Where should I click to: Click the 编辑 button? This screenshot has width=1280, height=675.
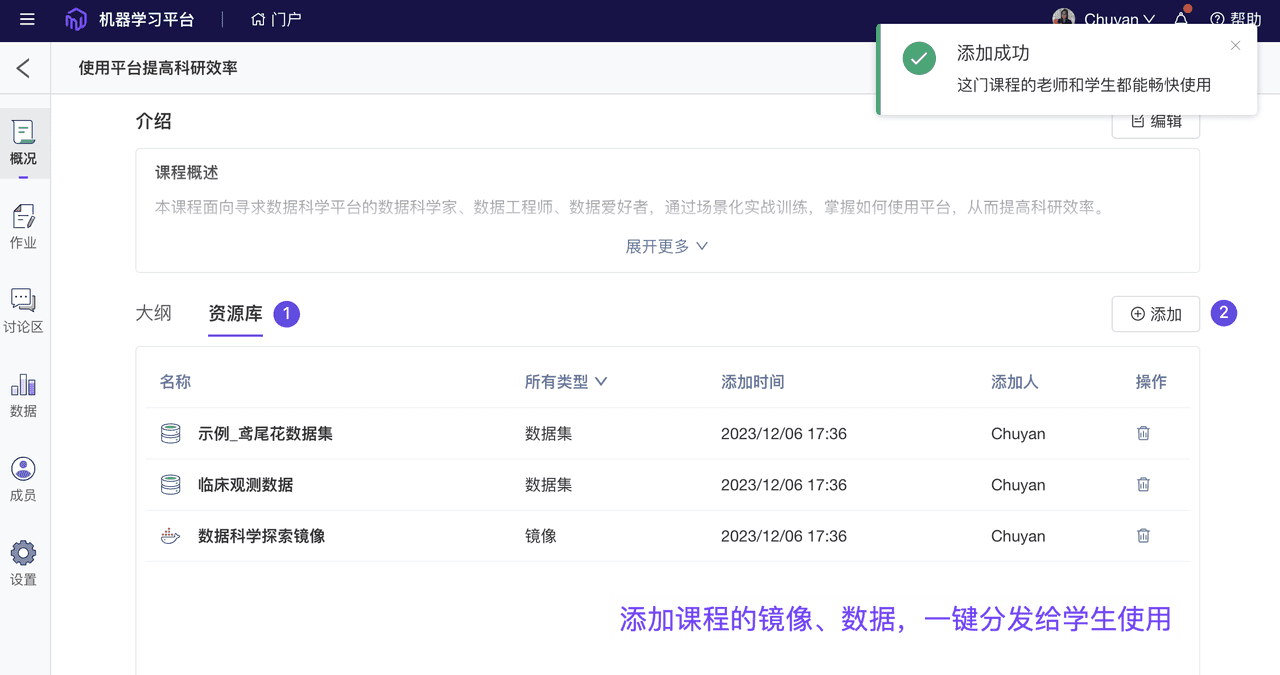click(1156, 121)
